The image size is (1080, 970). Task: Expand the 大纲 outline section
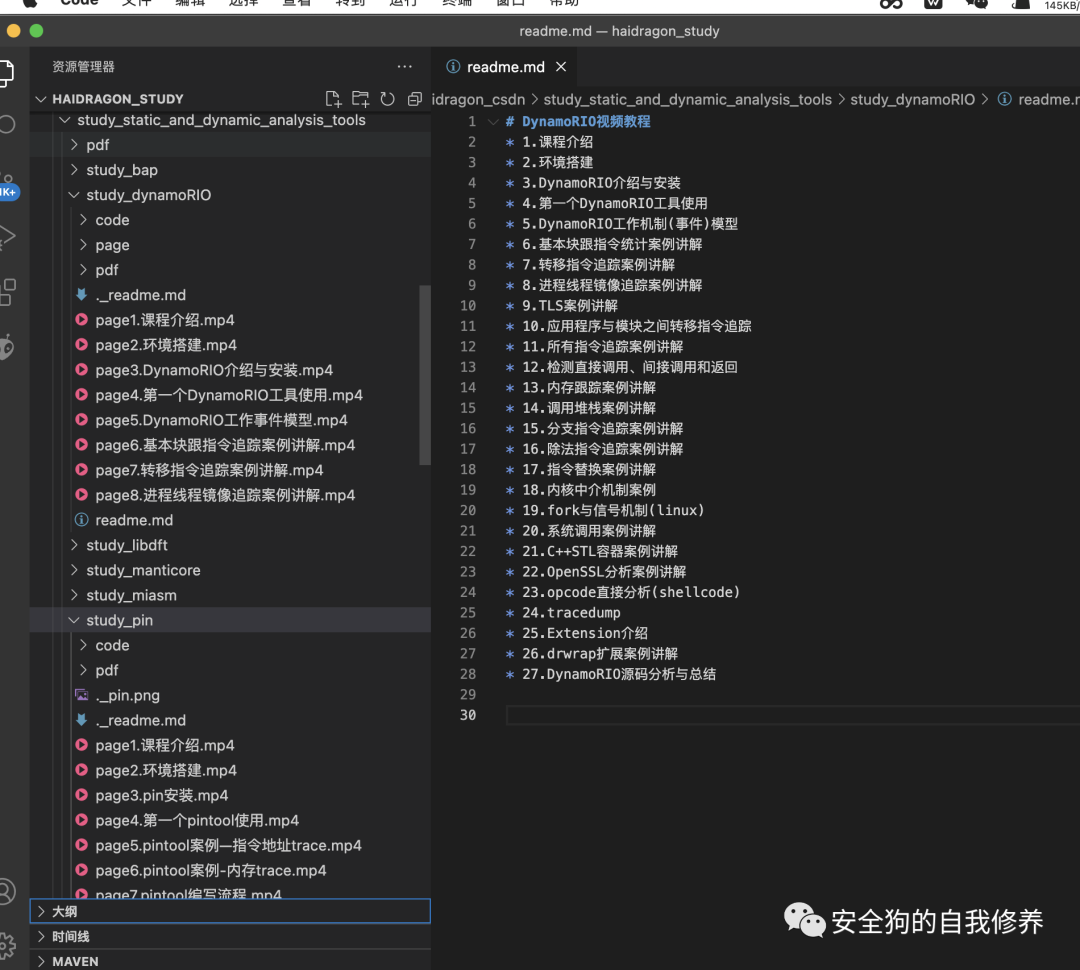pos(230,911)
